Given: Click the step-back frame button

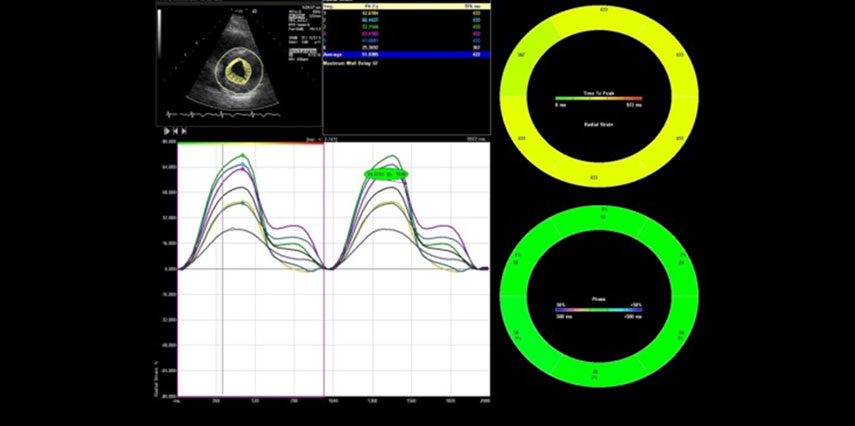Looking at the screenshot, I should [x=176, y=131].
